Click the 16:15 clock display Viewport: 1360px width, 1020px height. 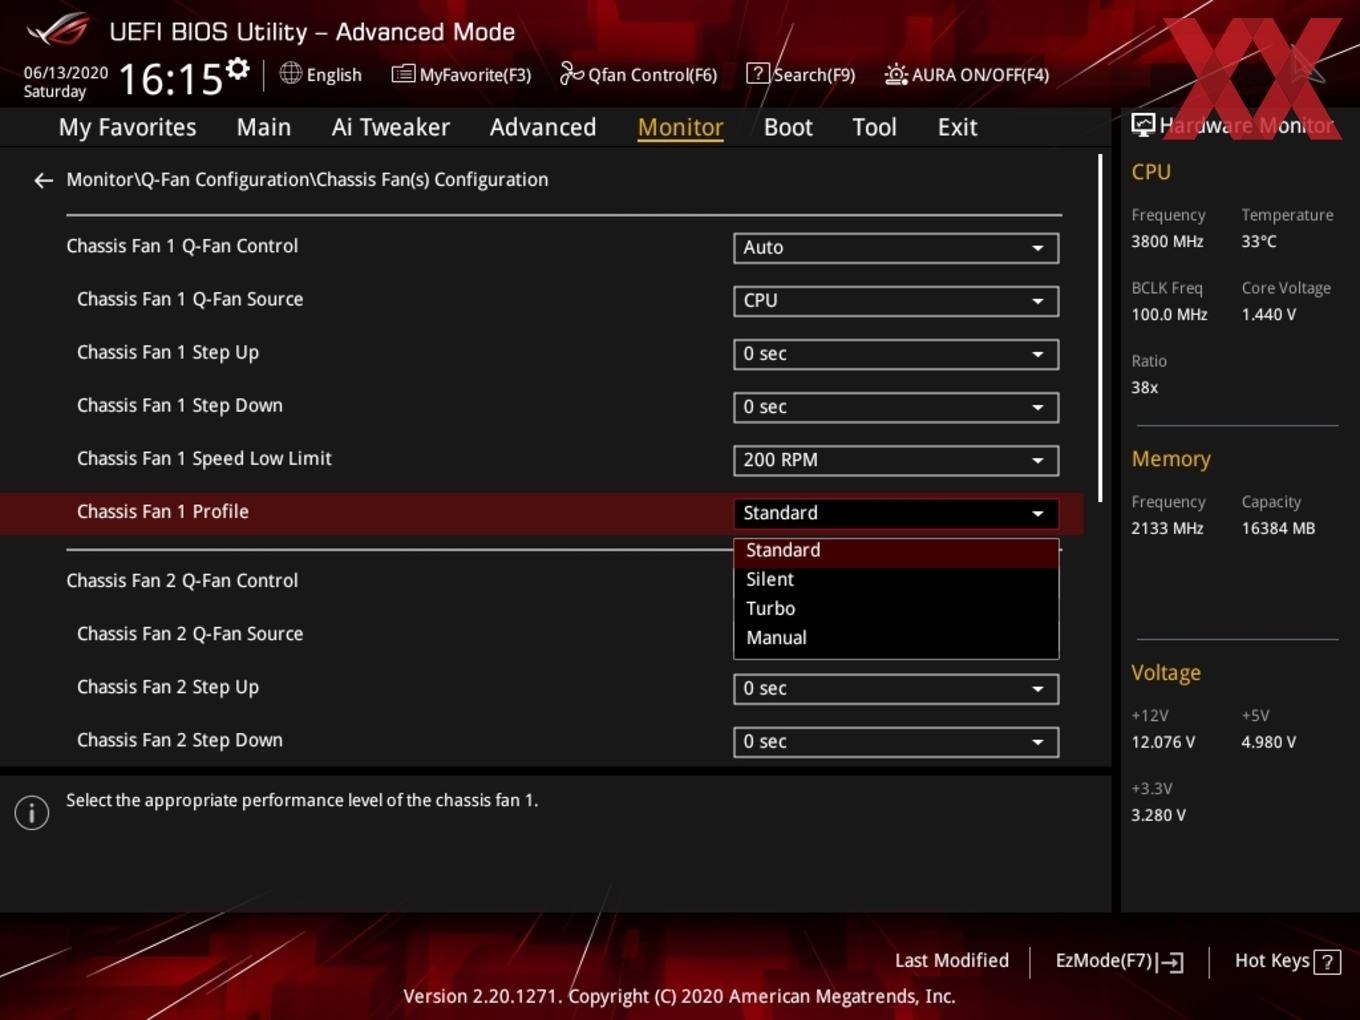pos(170,78)
